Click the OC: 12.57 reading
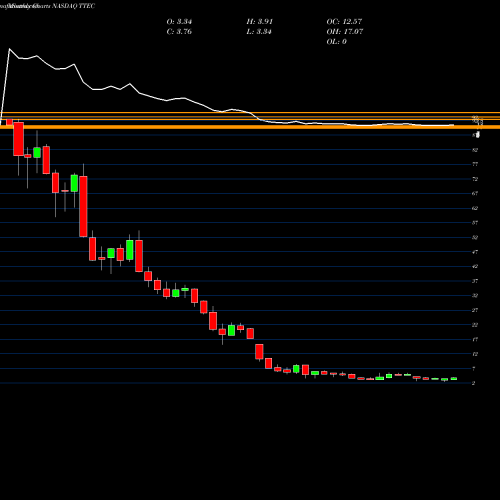Viewport: 500px width, 500px height. click(x=344, y=22)
